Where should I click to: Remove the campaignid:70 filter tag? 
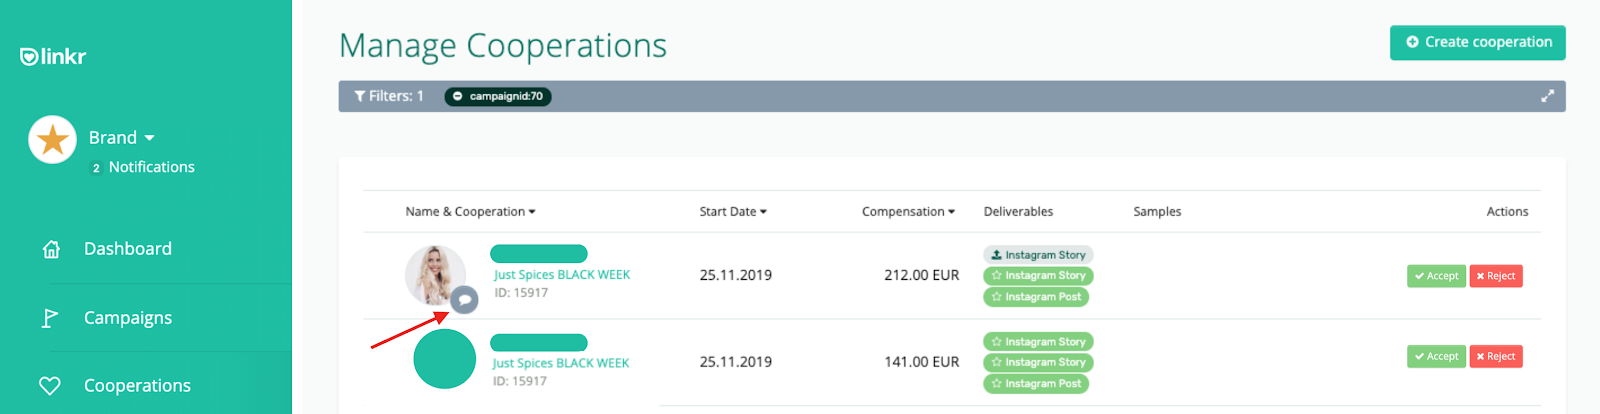(458, 97)
